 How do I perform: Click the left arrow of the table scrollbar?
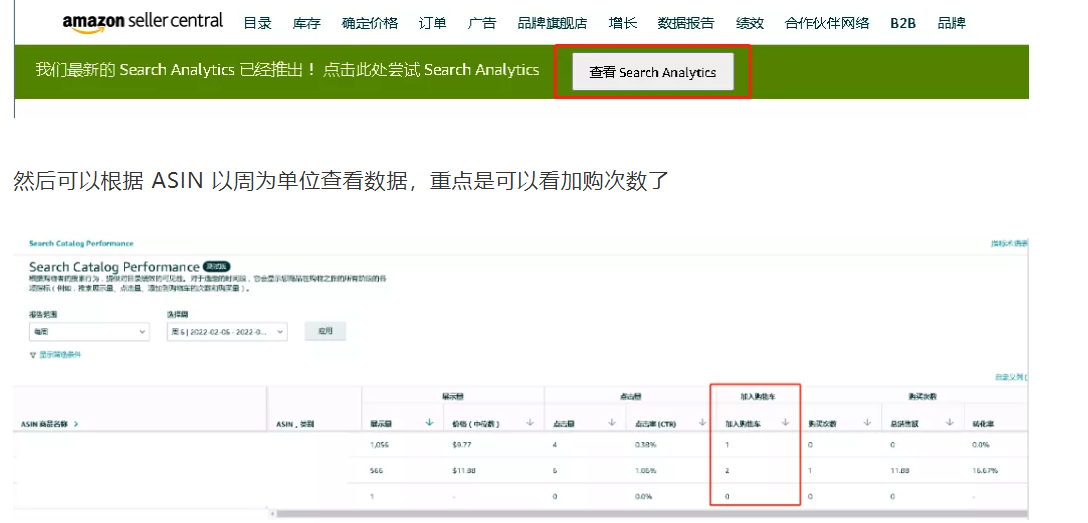(273, 514)
